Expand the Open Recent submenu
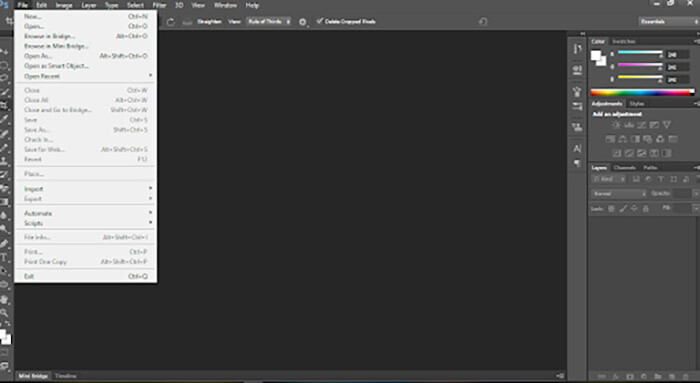This screenshot has width=700, height=383. tap(86, 76)
